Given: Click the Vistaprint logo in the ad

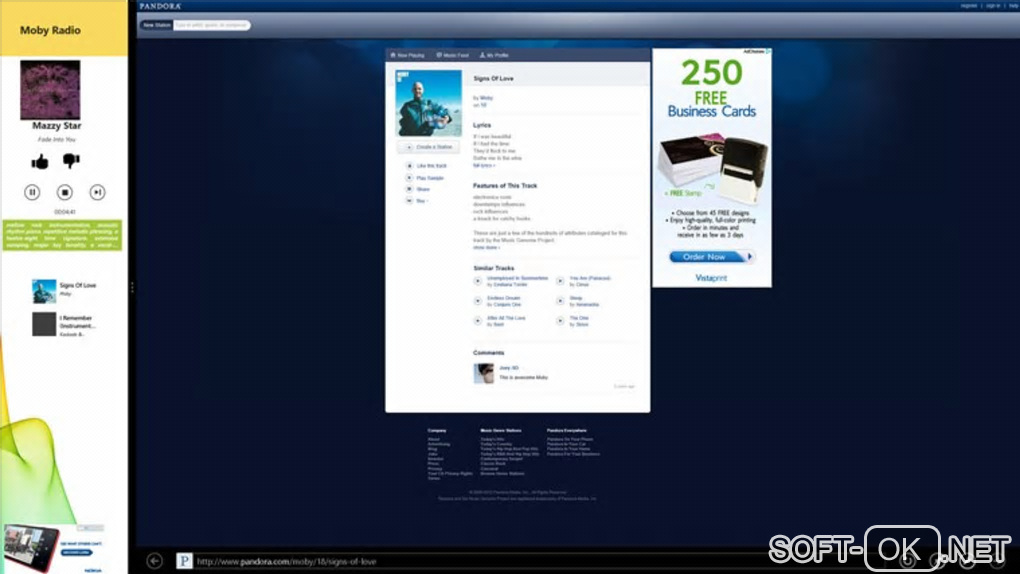Looking at the screenshot, I should 711,278.
